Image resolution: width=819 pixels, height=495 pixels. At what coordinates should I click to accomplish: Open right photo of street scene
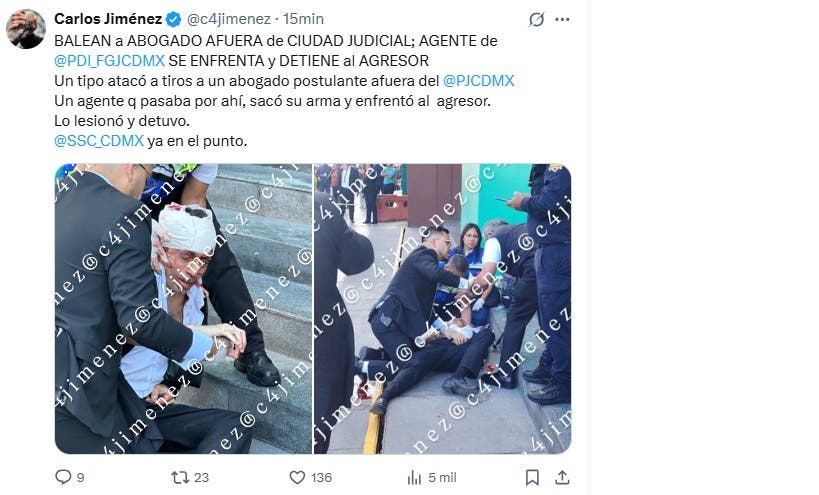click(442, 309)
